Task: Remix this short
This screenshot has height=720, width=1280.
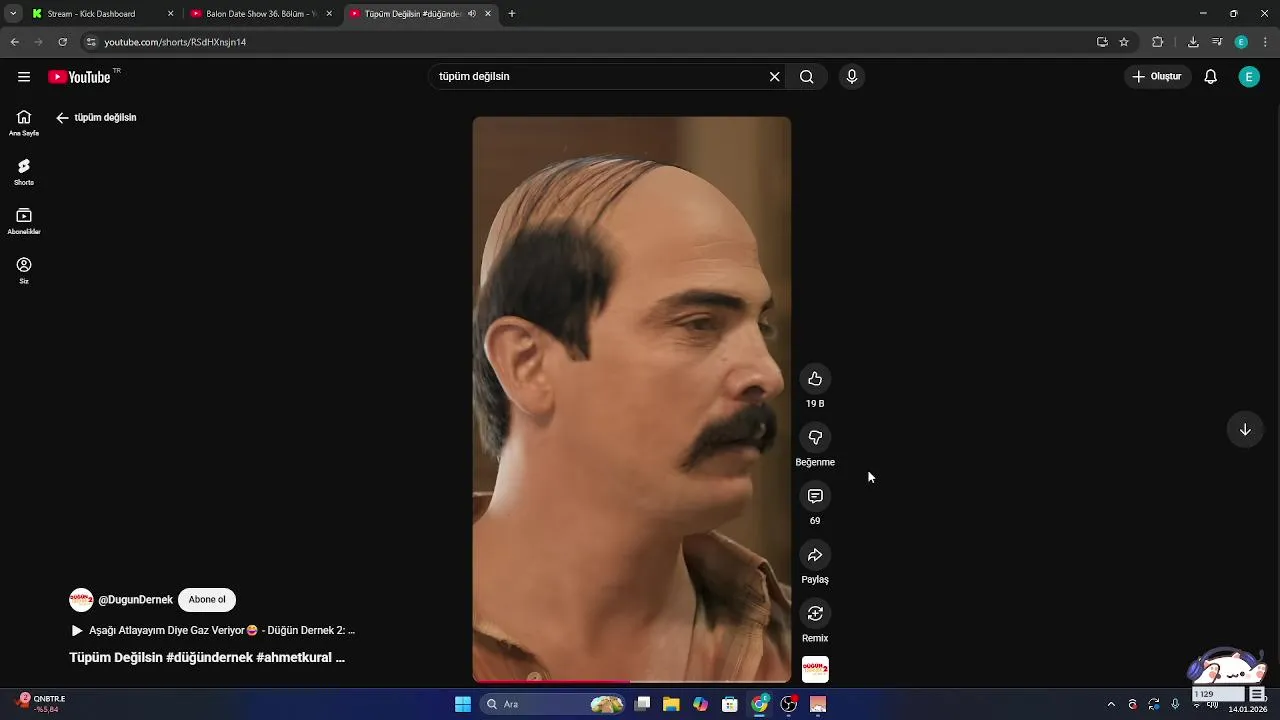Action: pyautogui.click(x=815, y=613)
